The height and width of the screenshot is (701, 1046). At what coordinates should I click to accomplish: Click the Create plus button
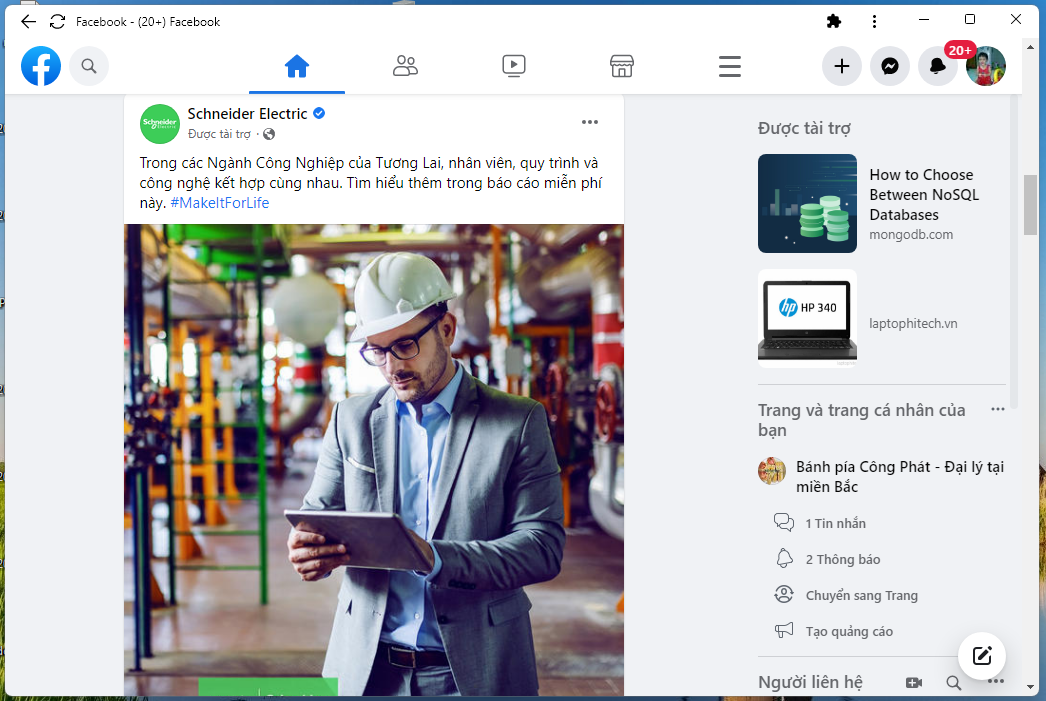point(842,66)
